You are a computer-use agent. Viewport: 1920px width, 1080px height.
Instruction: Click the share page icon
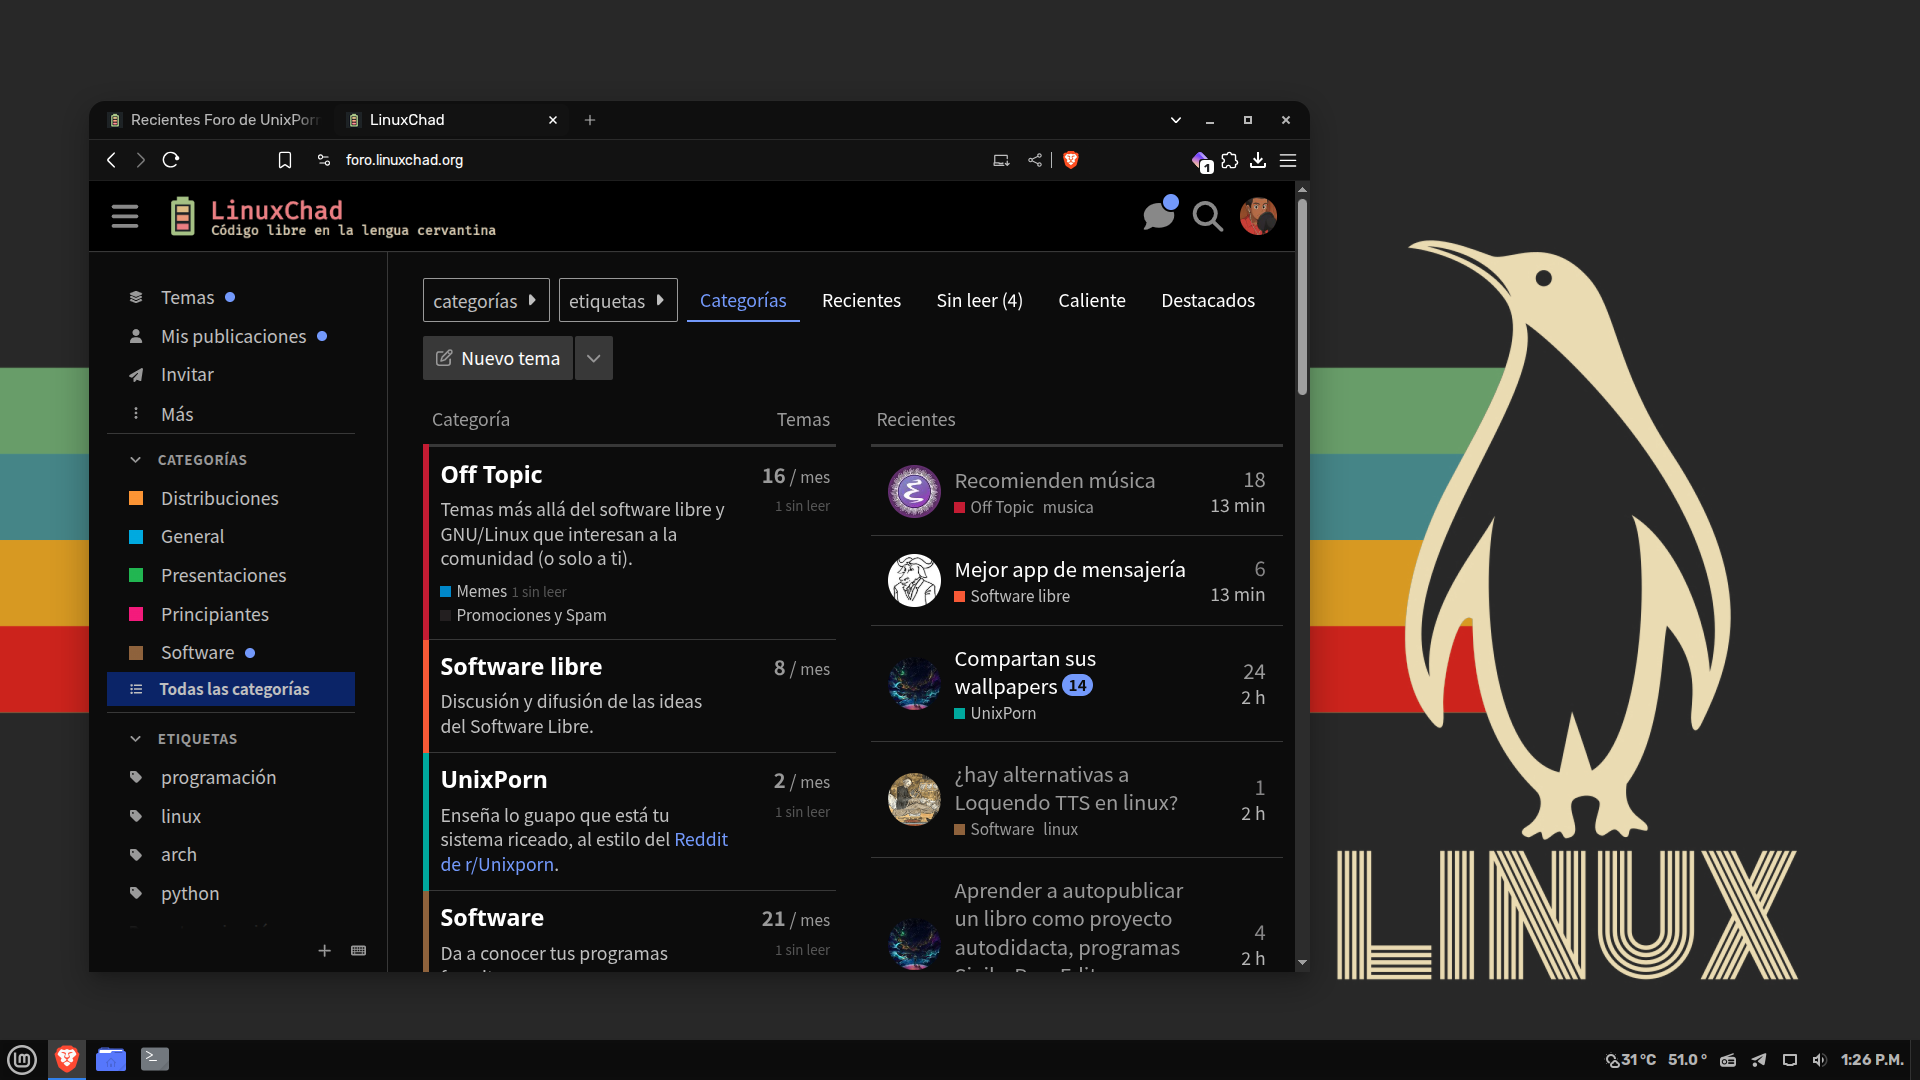pos(1035,160)
